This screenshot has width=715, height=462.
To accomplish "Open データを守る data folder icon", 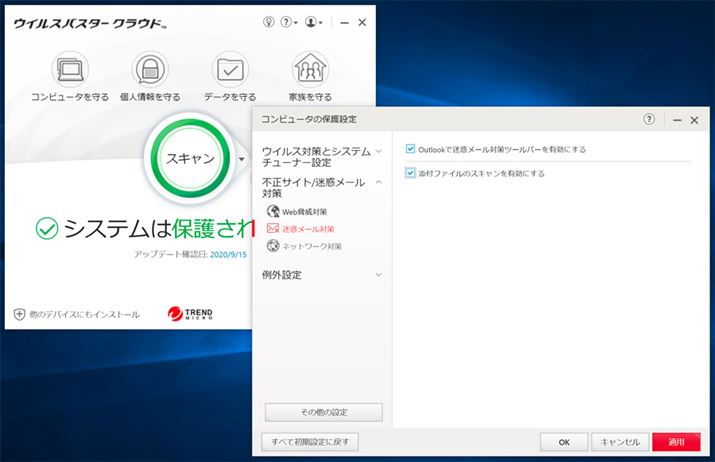I will coord(230,70).
